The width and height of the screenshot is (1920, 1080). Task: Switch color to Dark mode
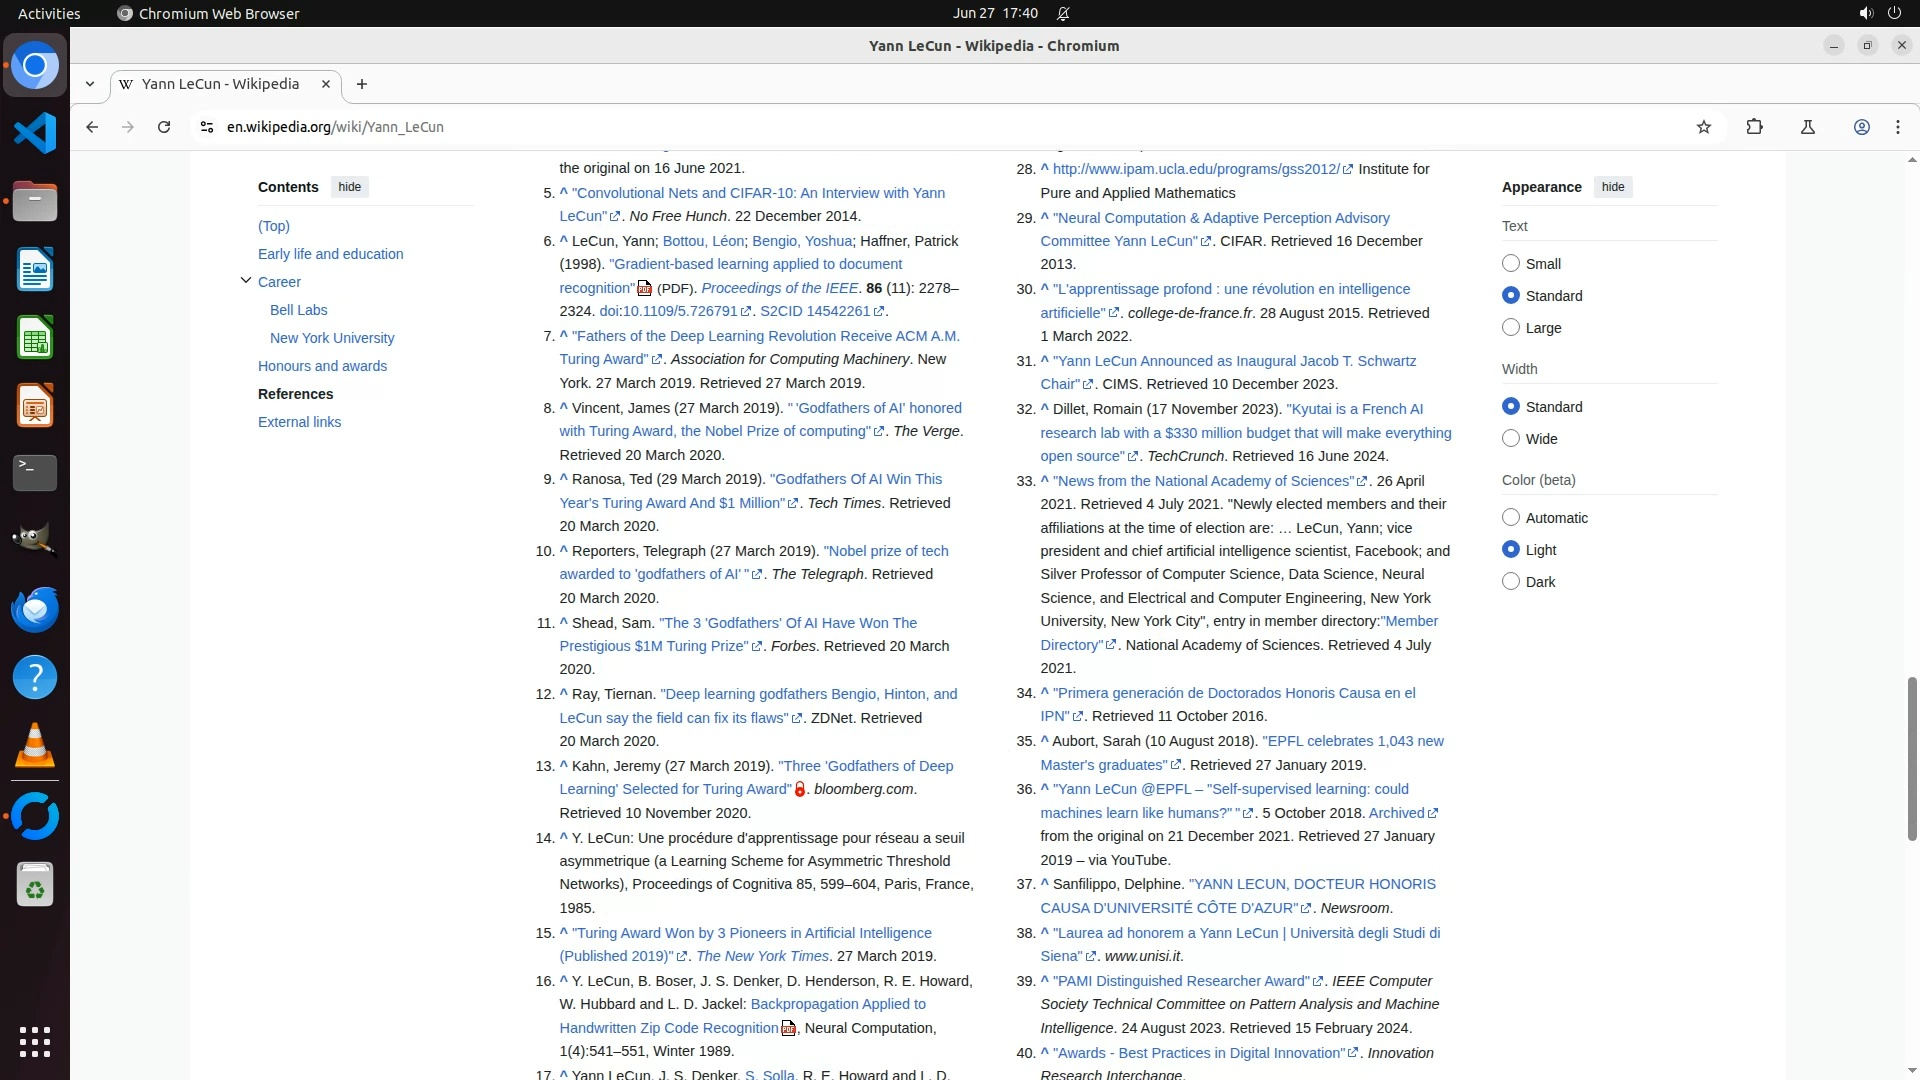[1511, 582]
